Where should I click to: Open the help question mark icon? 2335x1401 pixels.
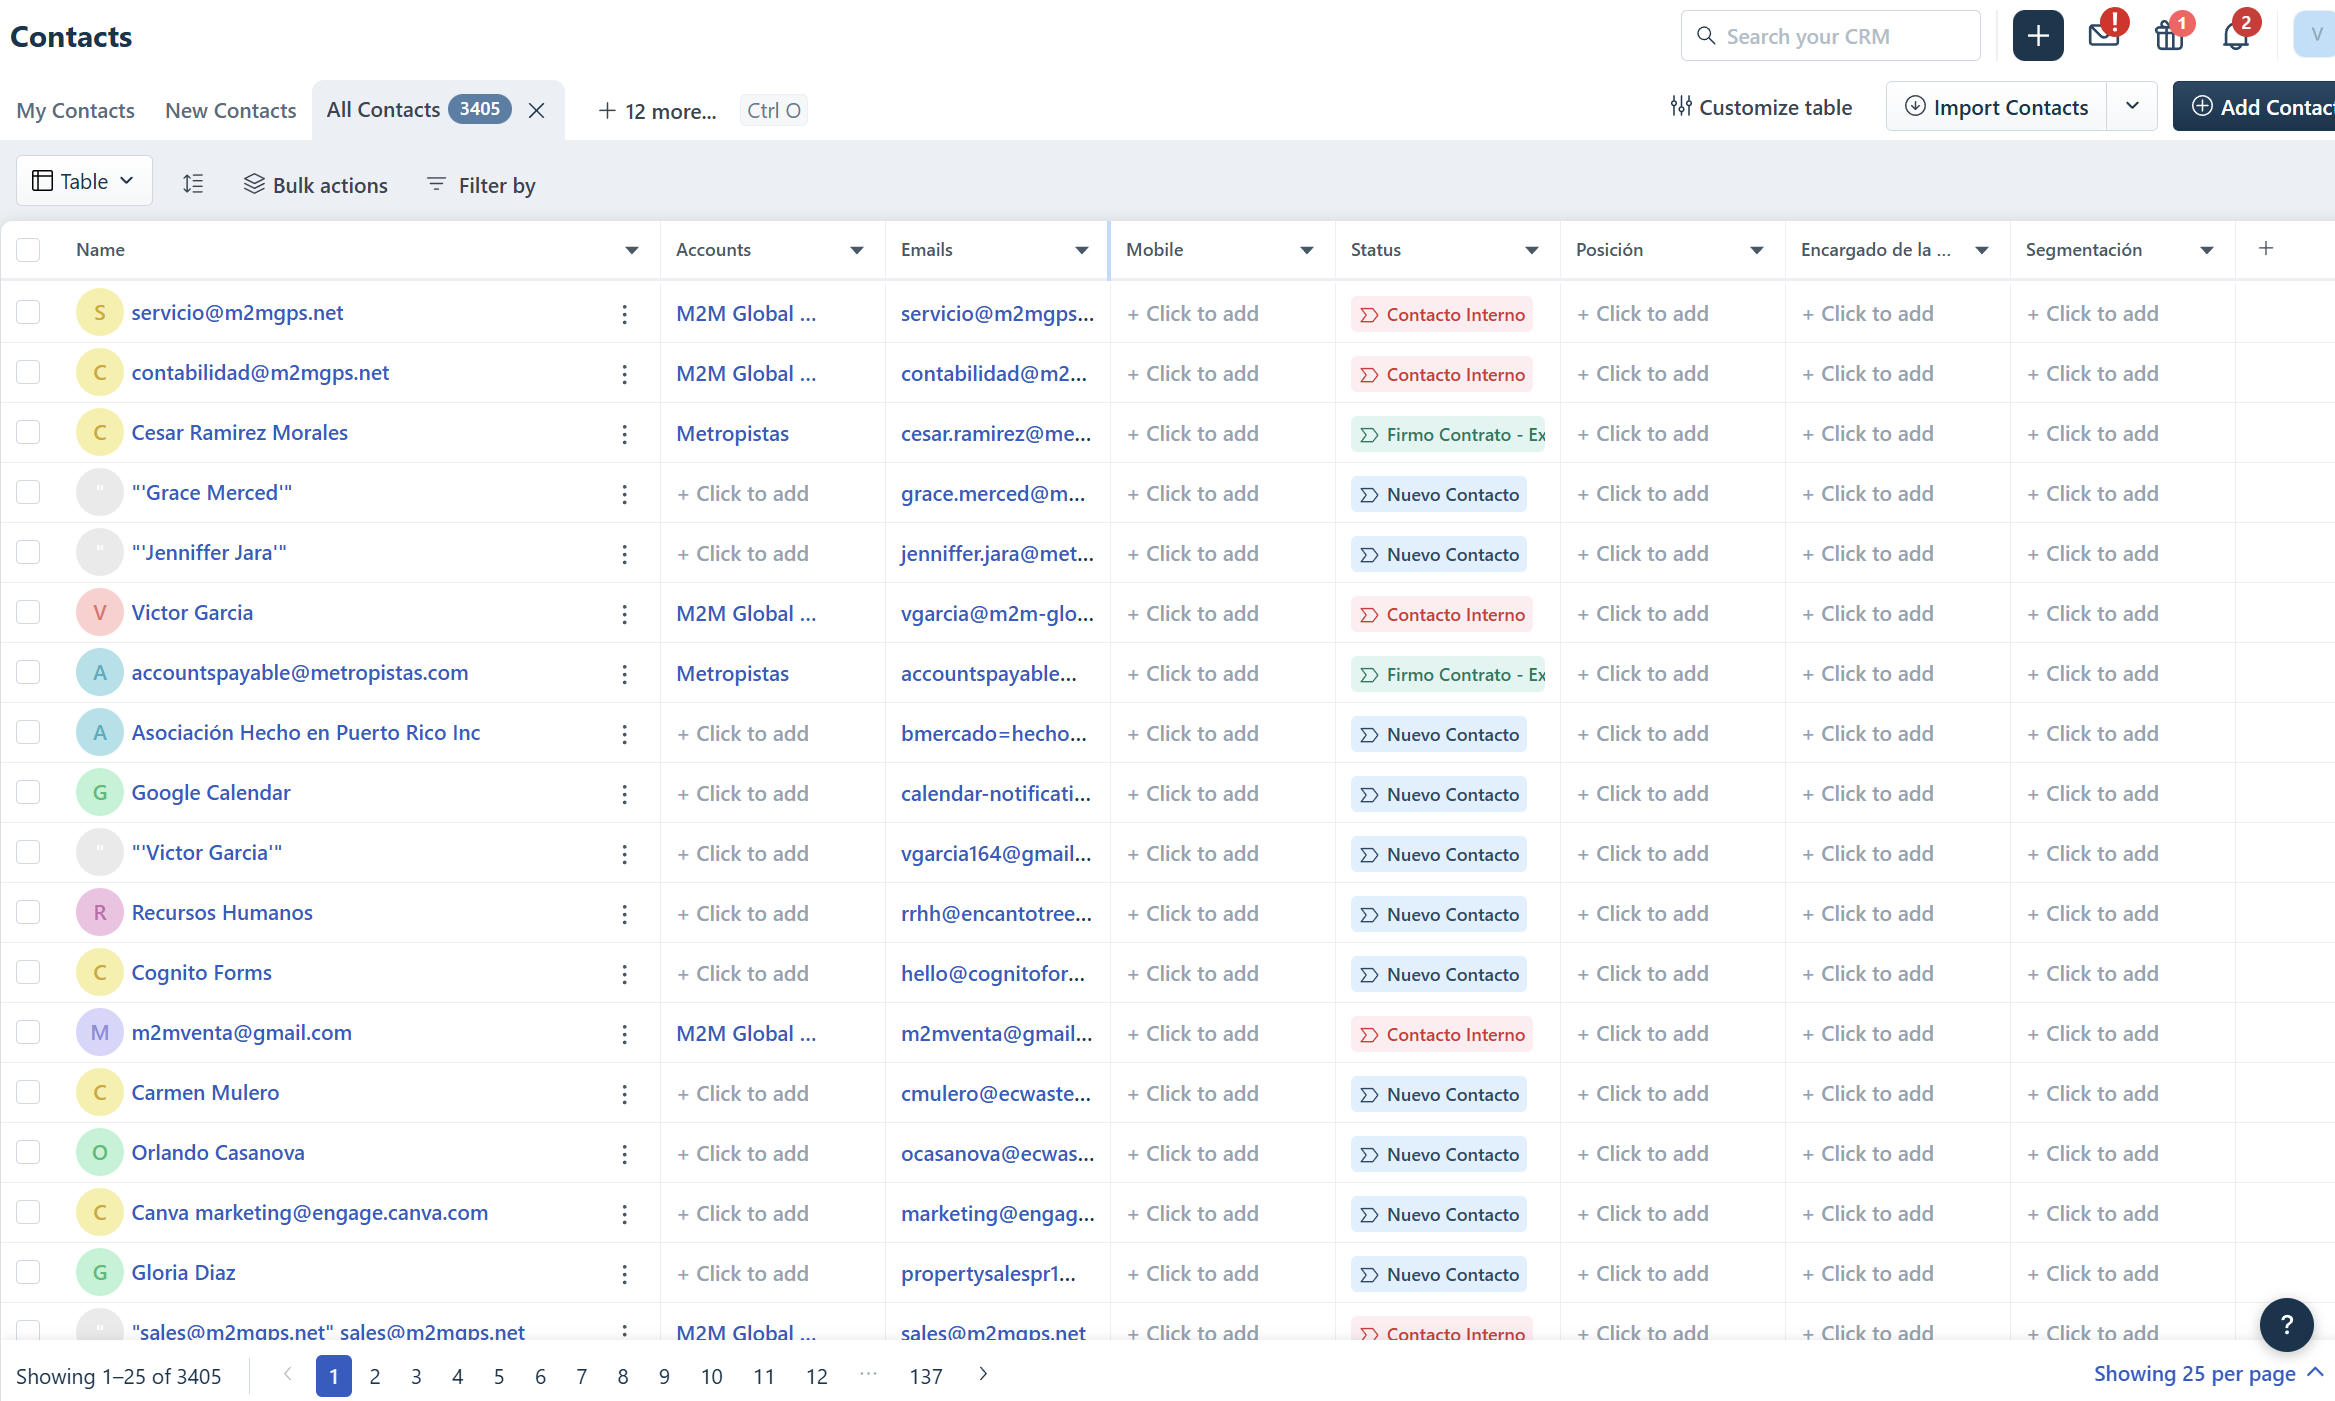pyautogui.click(x=2286, y=1324)
